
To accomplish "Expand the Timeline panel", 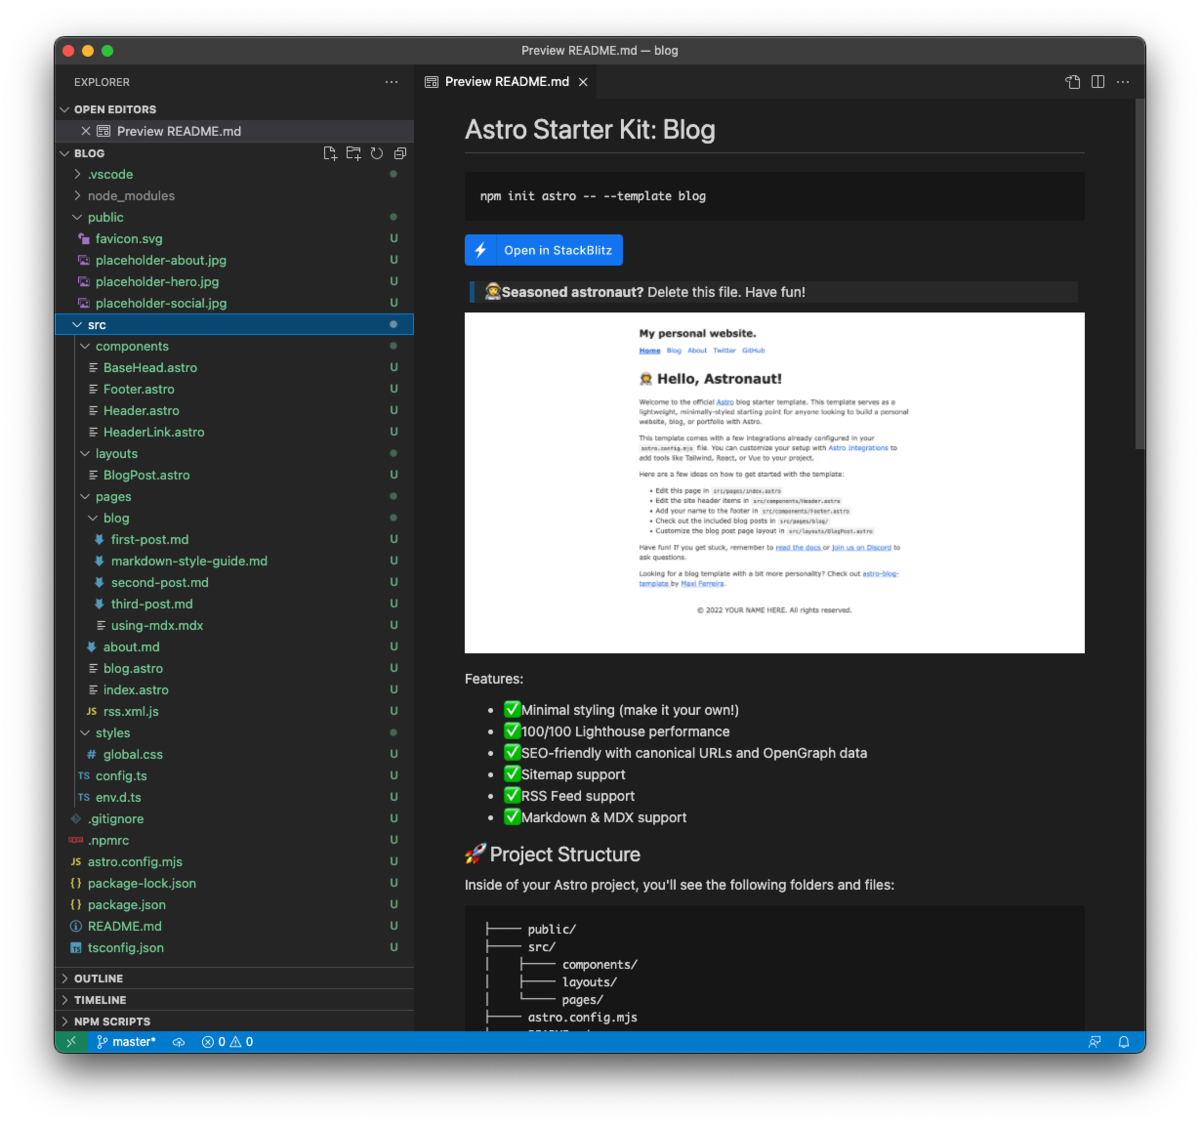I will pos(234,1000).
